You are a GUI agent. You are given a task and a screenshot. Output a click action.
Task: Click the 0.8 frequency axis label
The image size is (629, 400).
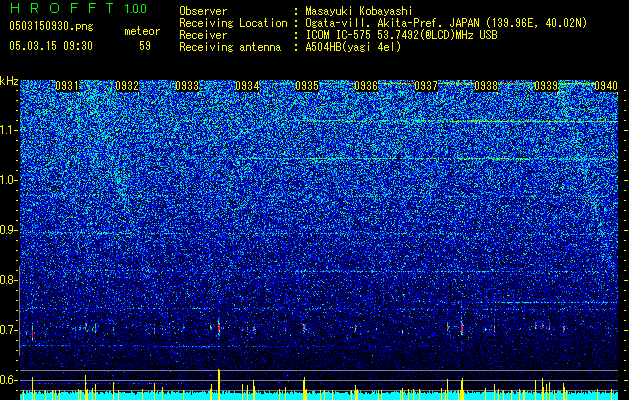(9, 280)
